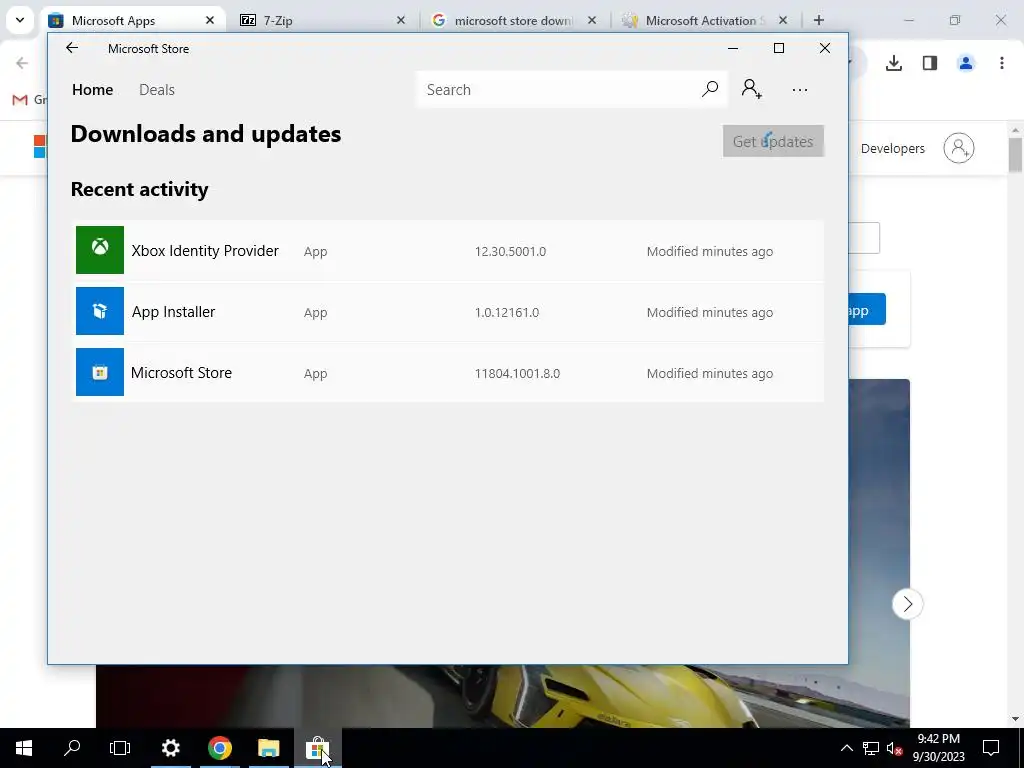Advance the web page carousel with next arrow
Screen dimensions: 1024x768
pyautogui.click(x=908, y=604)
